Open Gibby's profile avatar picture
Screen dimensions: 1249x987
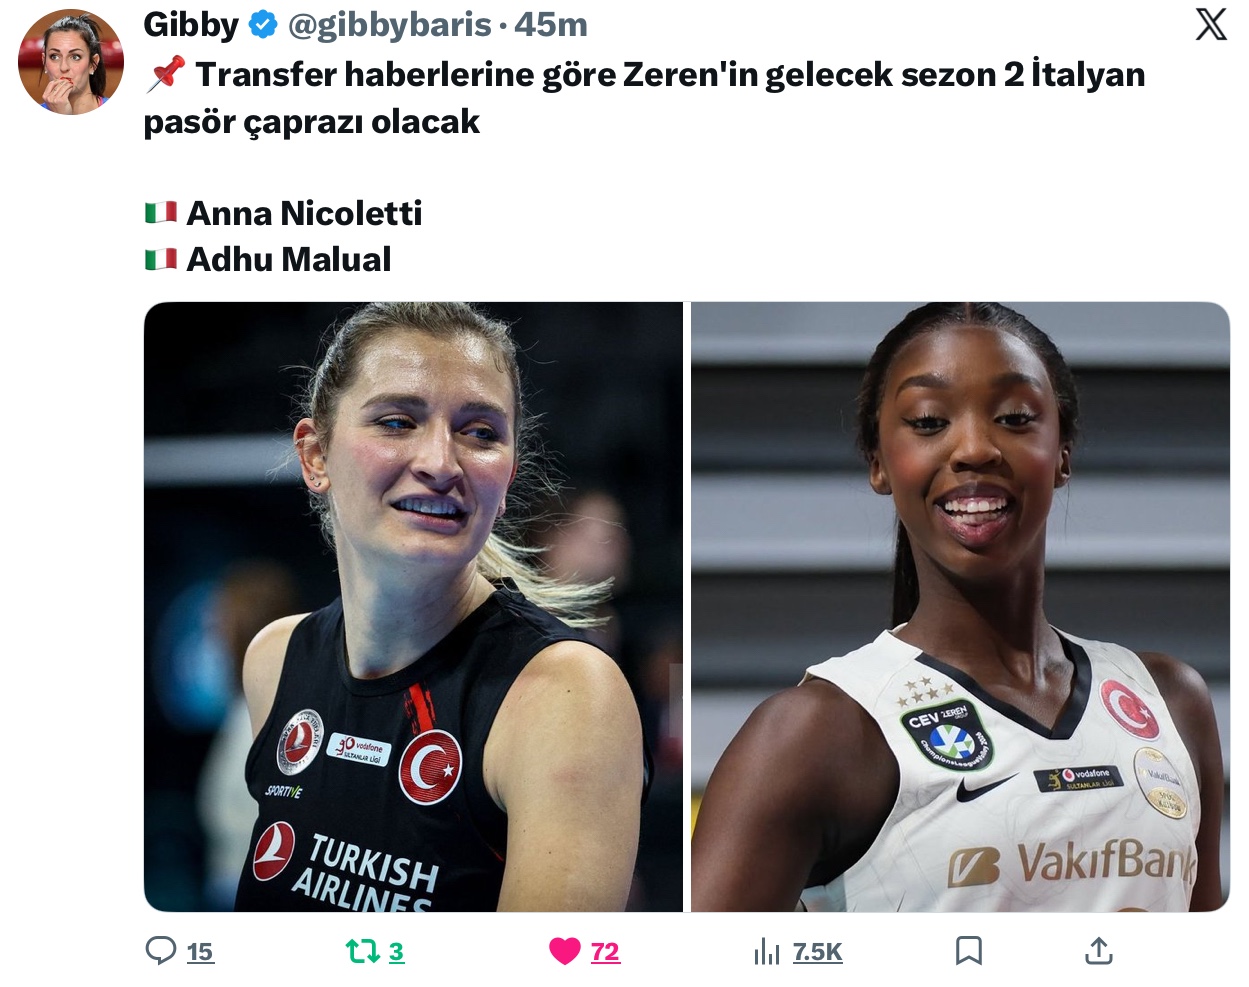pos(71,62)
